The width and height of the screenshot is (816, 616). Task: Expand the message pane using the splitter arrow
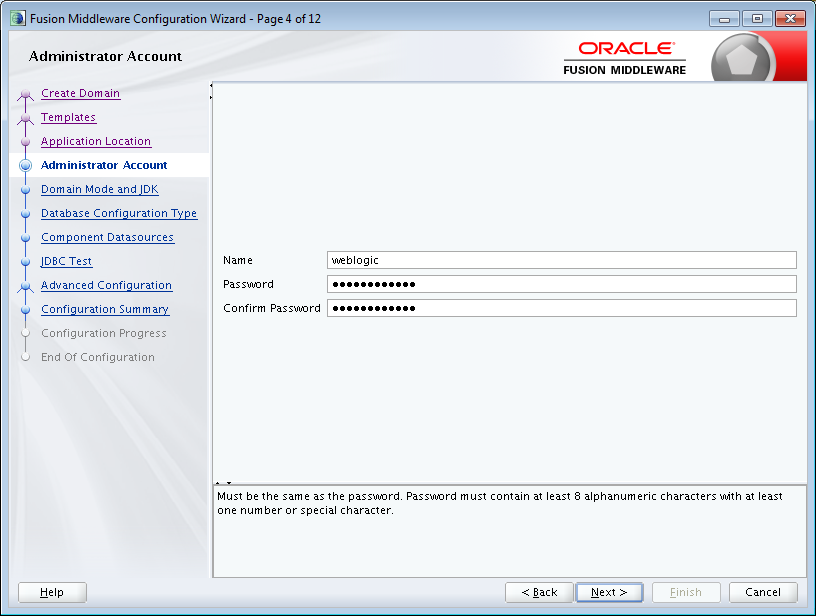(217, 483)
